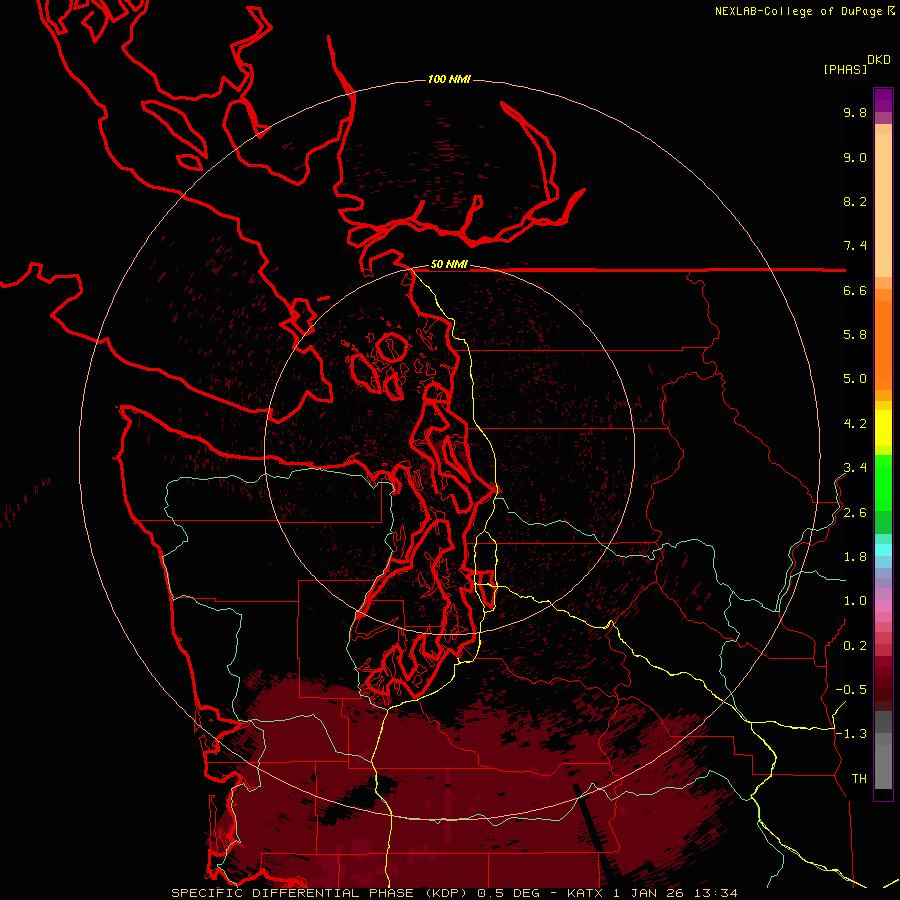Click the 7.4 scale value
900x900 pixels.
(855, 246)
